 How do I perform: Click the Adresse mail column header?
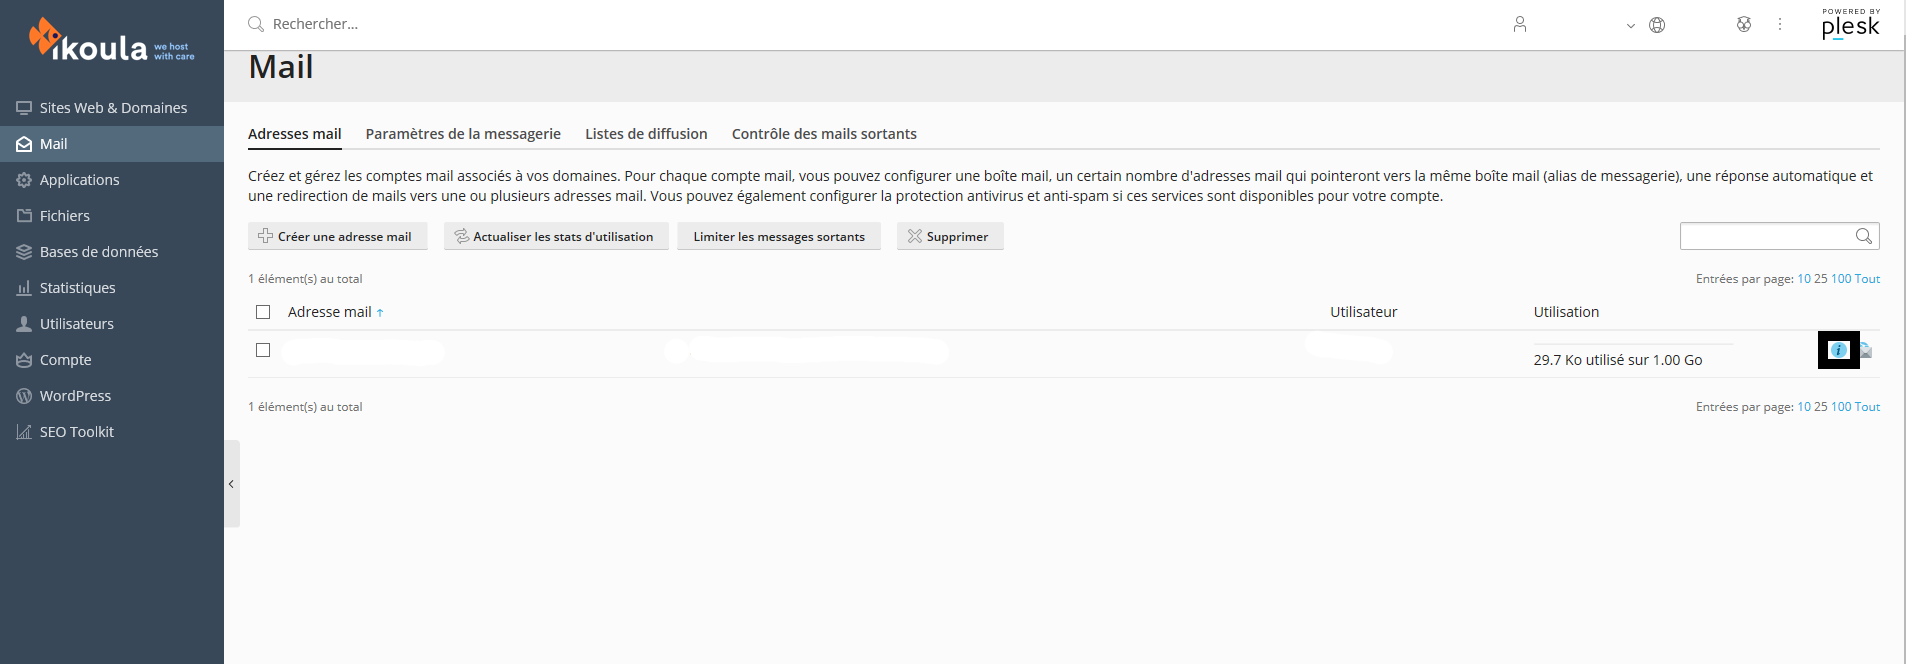point(329,312)
